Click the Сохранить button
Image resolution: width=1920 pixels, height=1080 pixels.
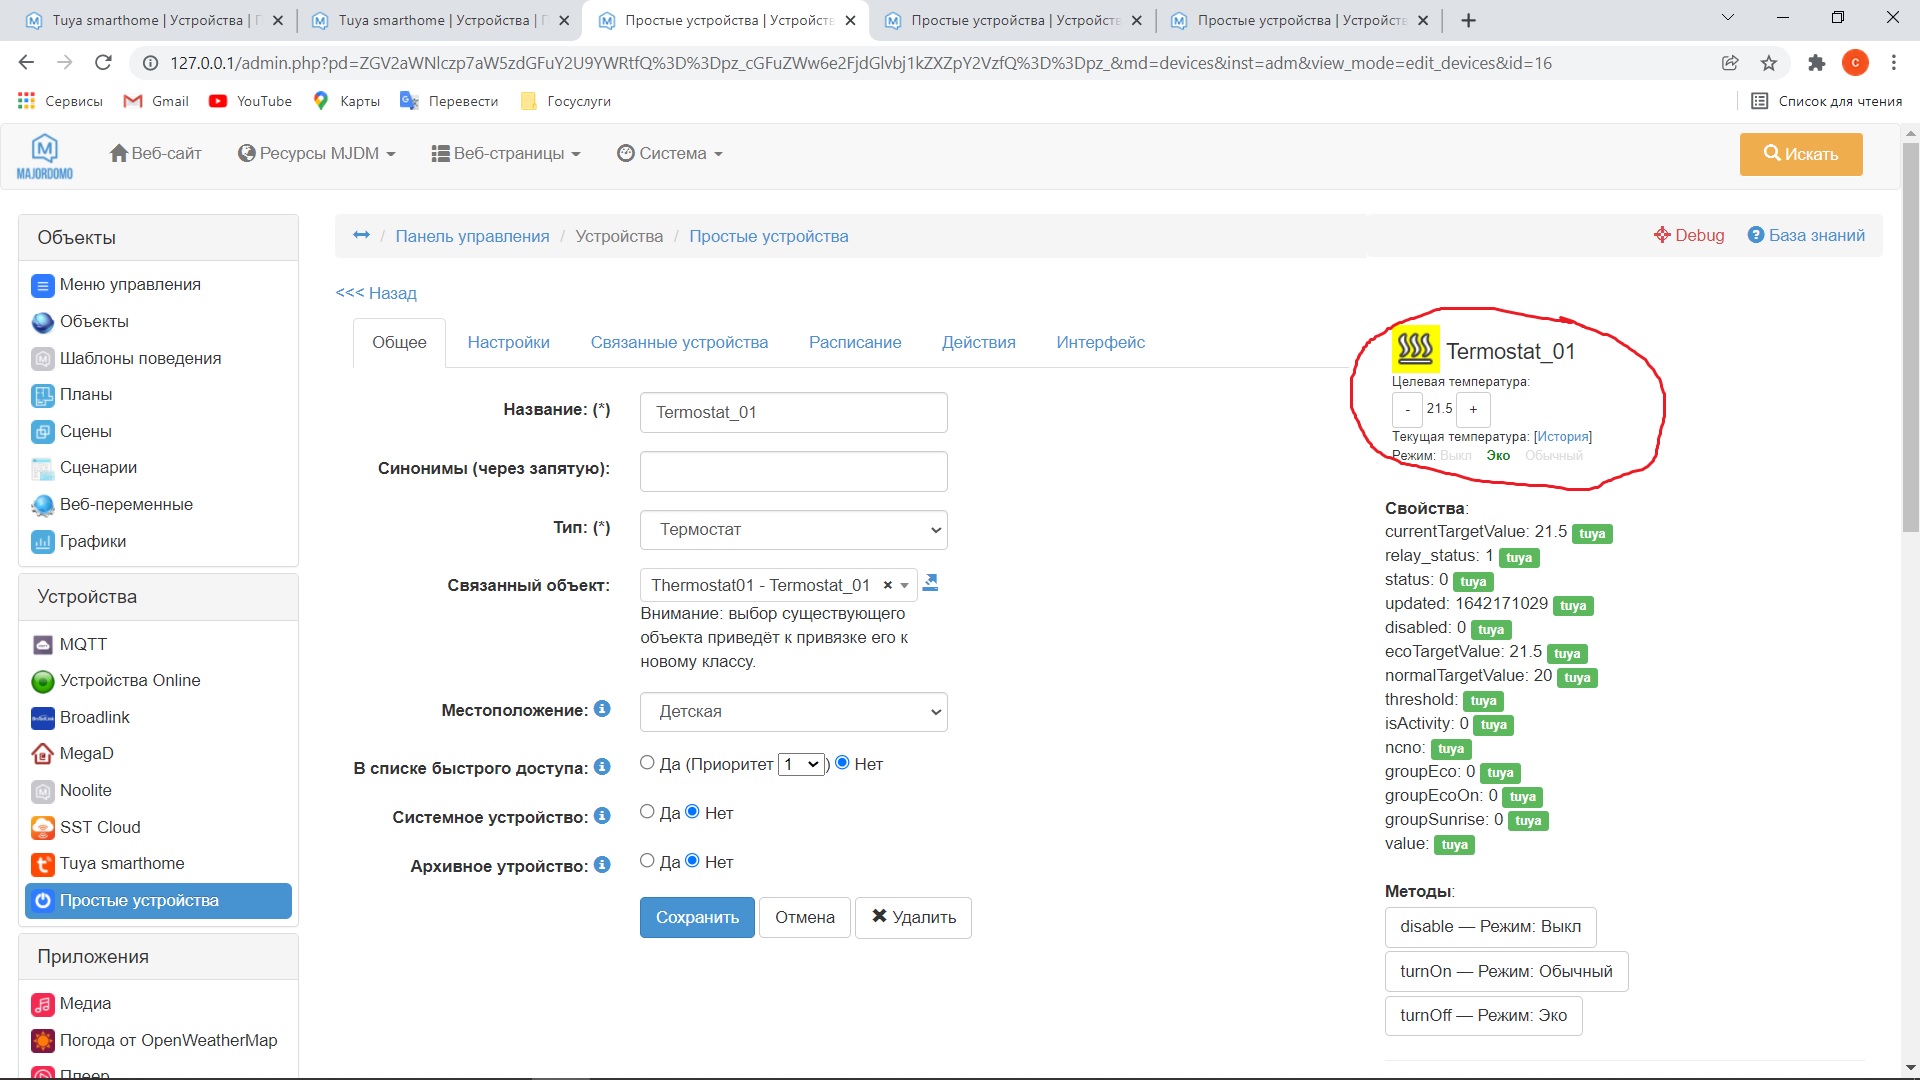696,917
